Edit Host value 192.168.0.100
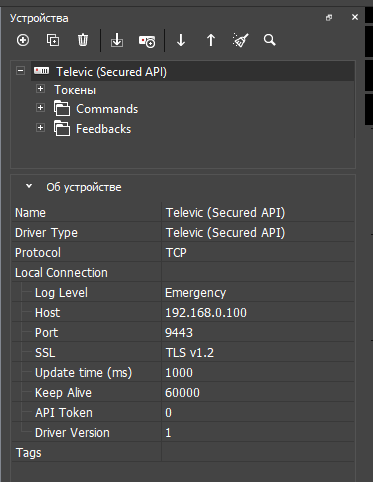Viewport: 373px width, 482px height. 258,313
